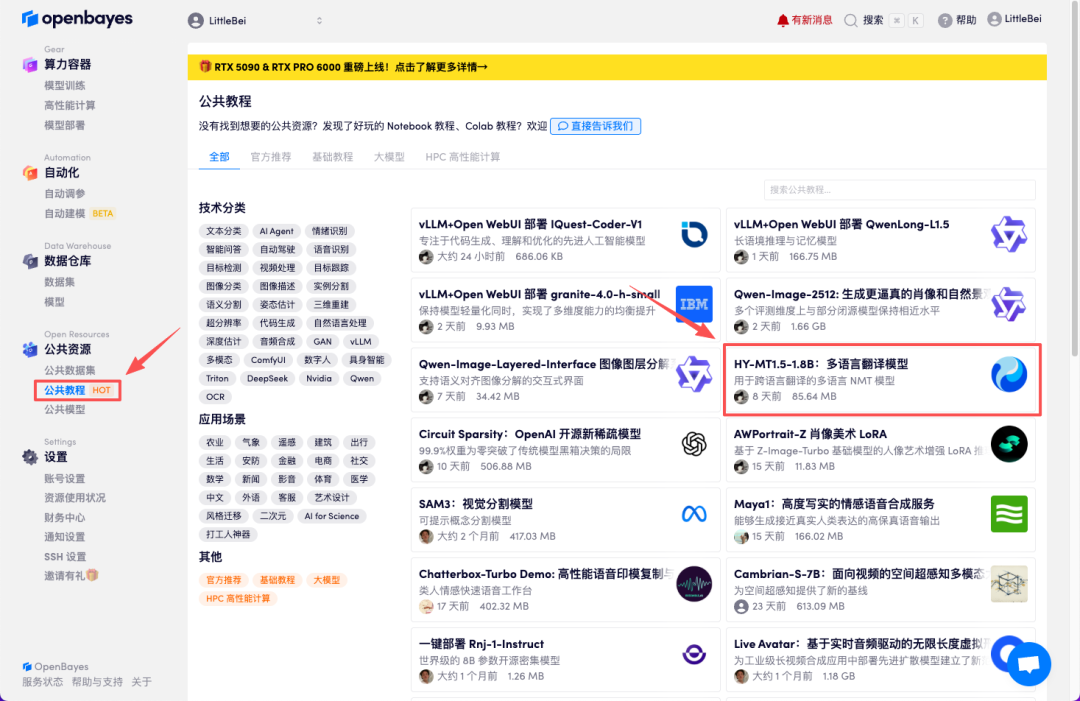Click the 直接告诉我们 button
1080x701 pixels.
click(595, 126)
